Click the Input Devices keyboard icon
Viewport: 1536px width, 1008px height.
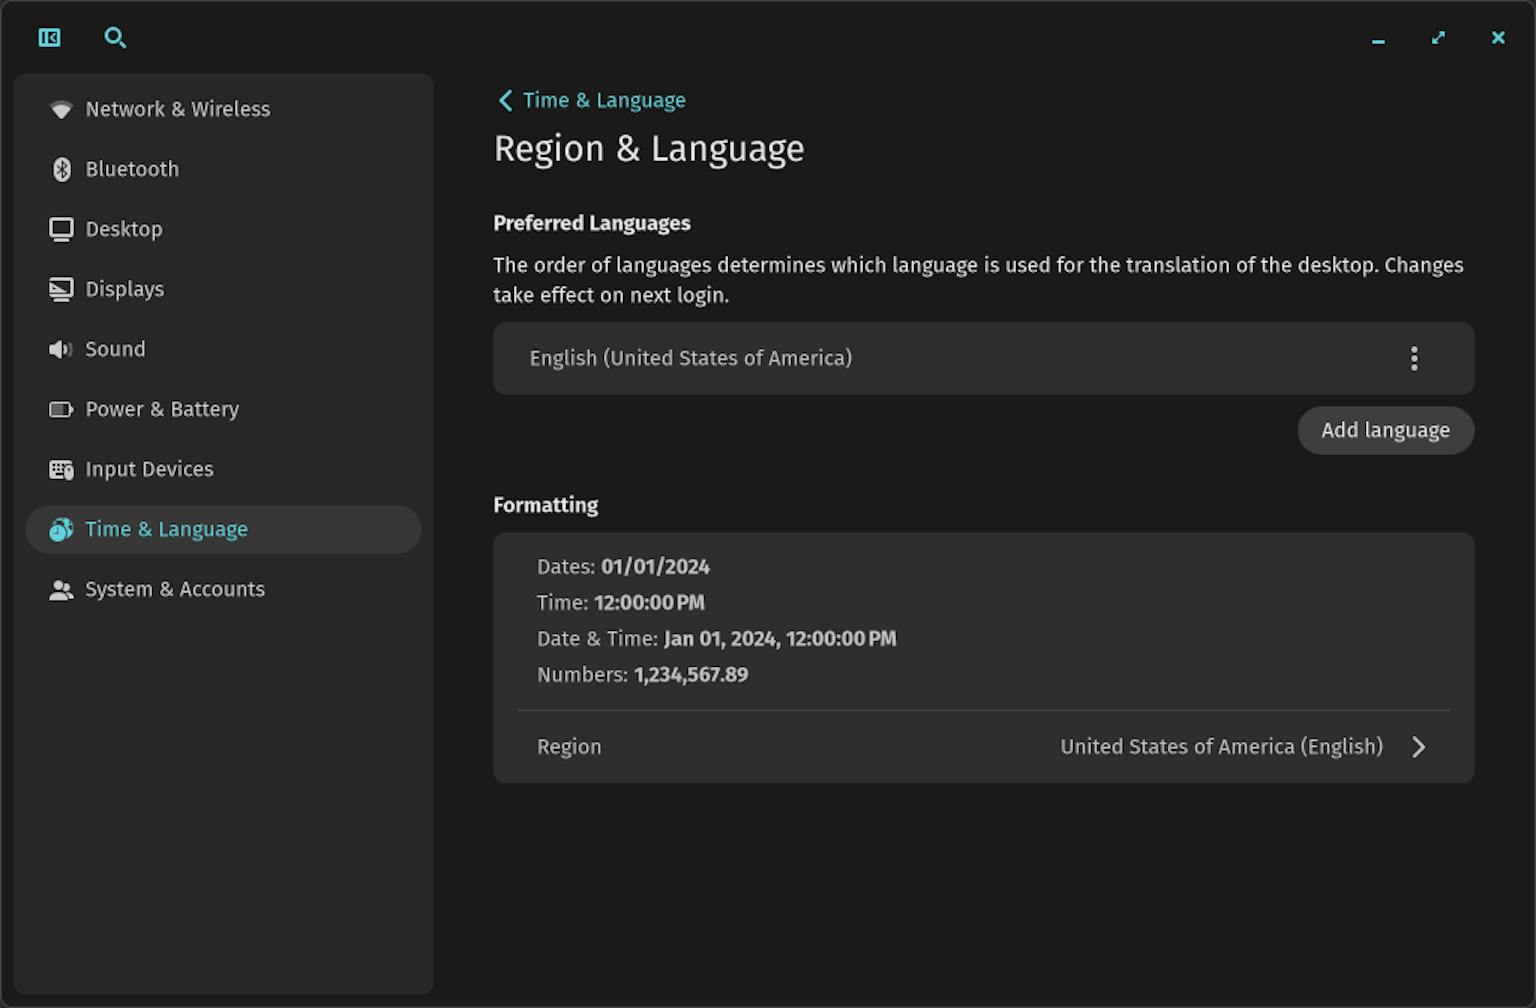(x=61, y=469)
